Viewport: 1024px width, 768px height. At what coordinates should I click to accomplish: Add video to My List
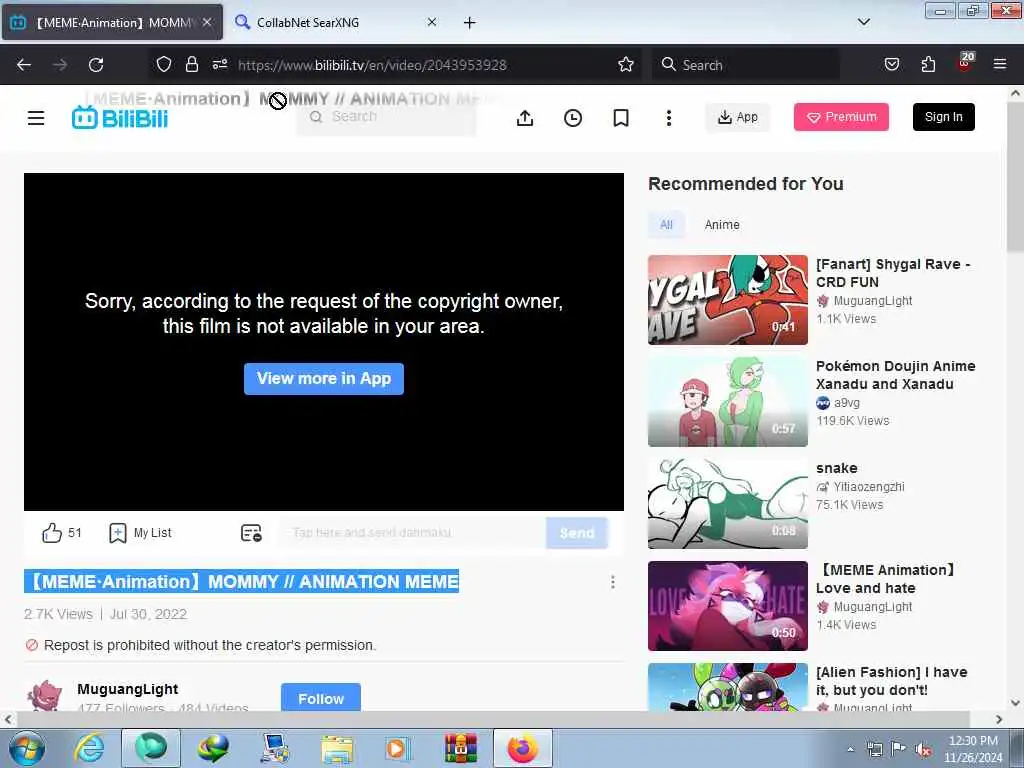(x=140, y=533)
